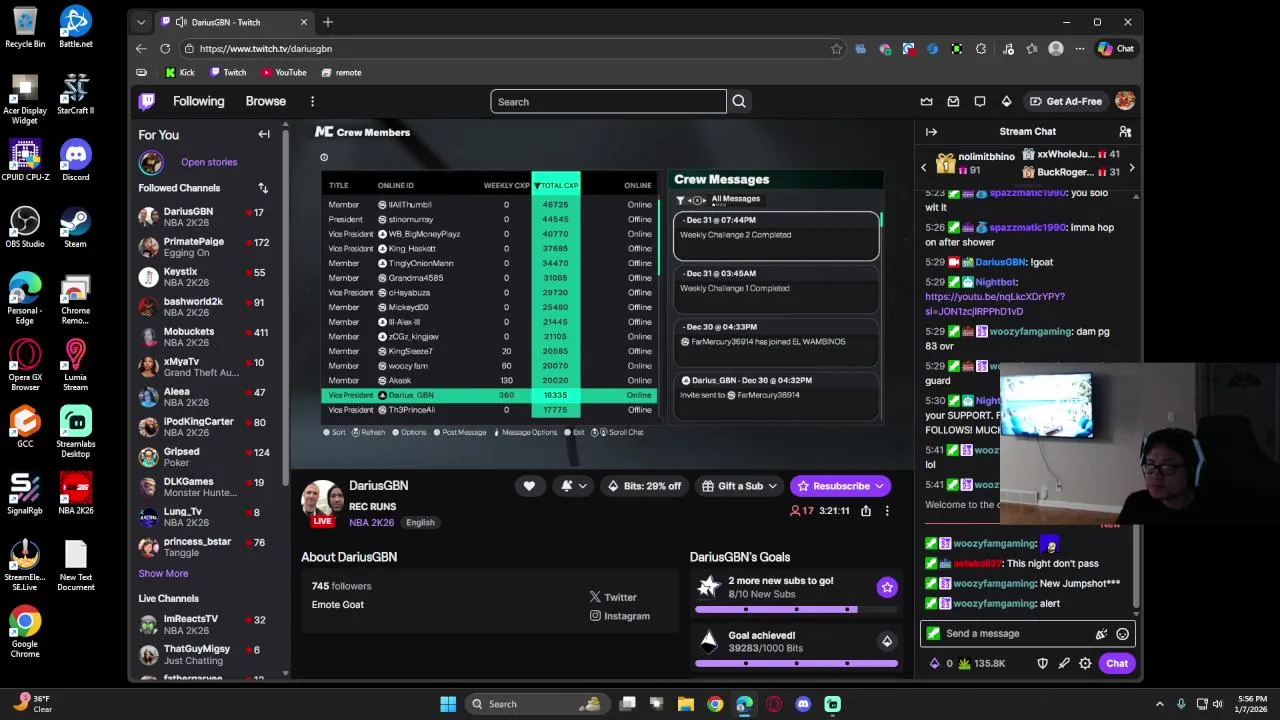
Task: Open tab actions dropdown arrow
Action: click(x=141, y=22)
